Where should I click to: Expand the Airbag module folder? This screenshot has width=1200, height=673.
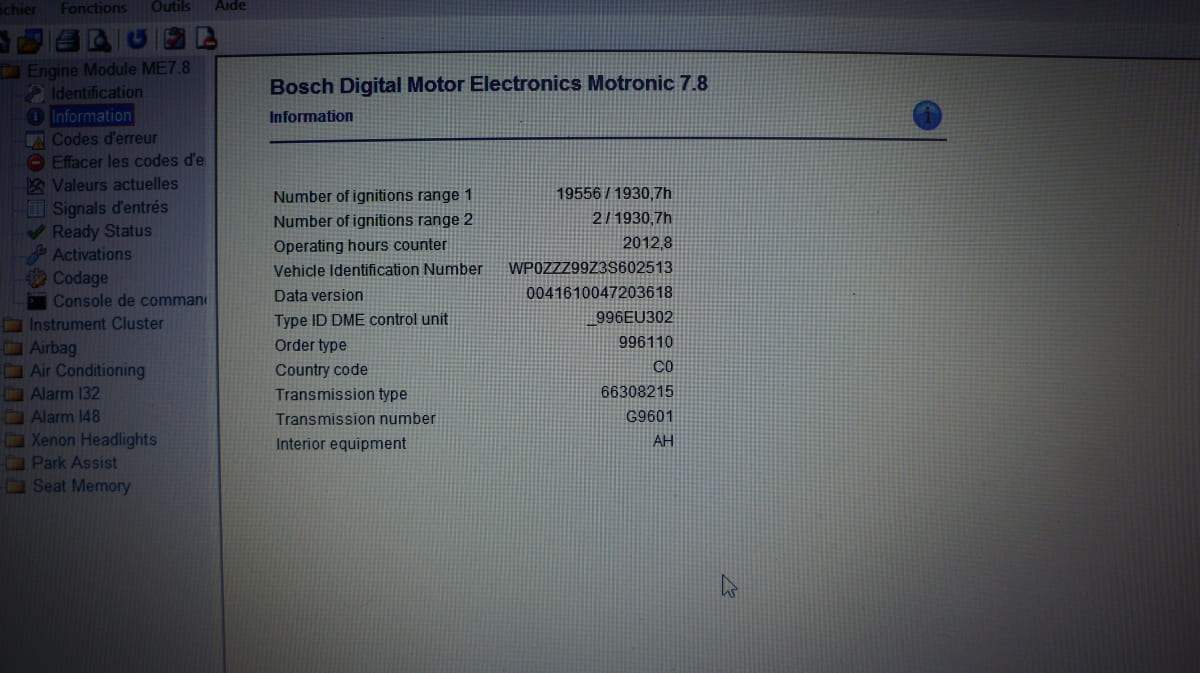[53, 348]
